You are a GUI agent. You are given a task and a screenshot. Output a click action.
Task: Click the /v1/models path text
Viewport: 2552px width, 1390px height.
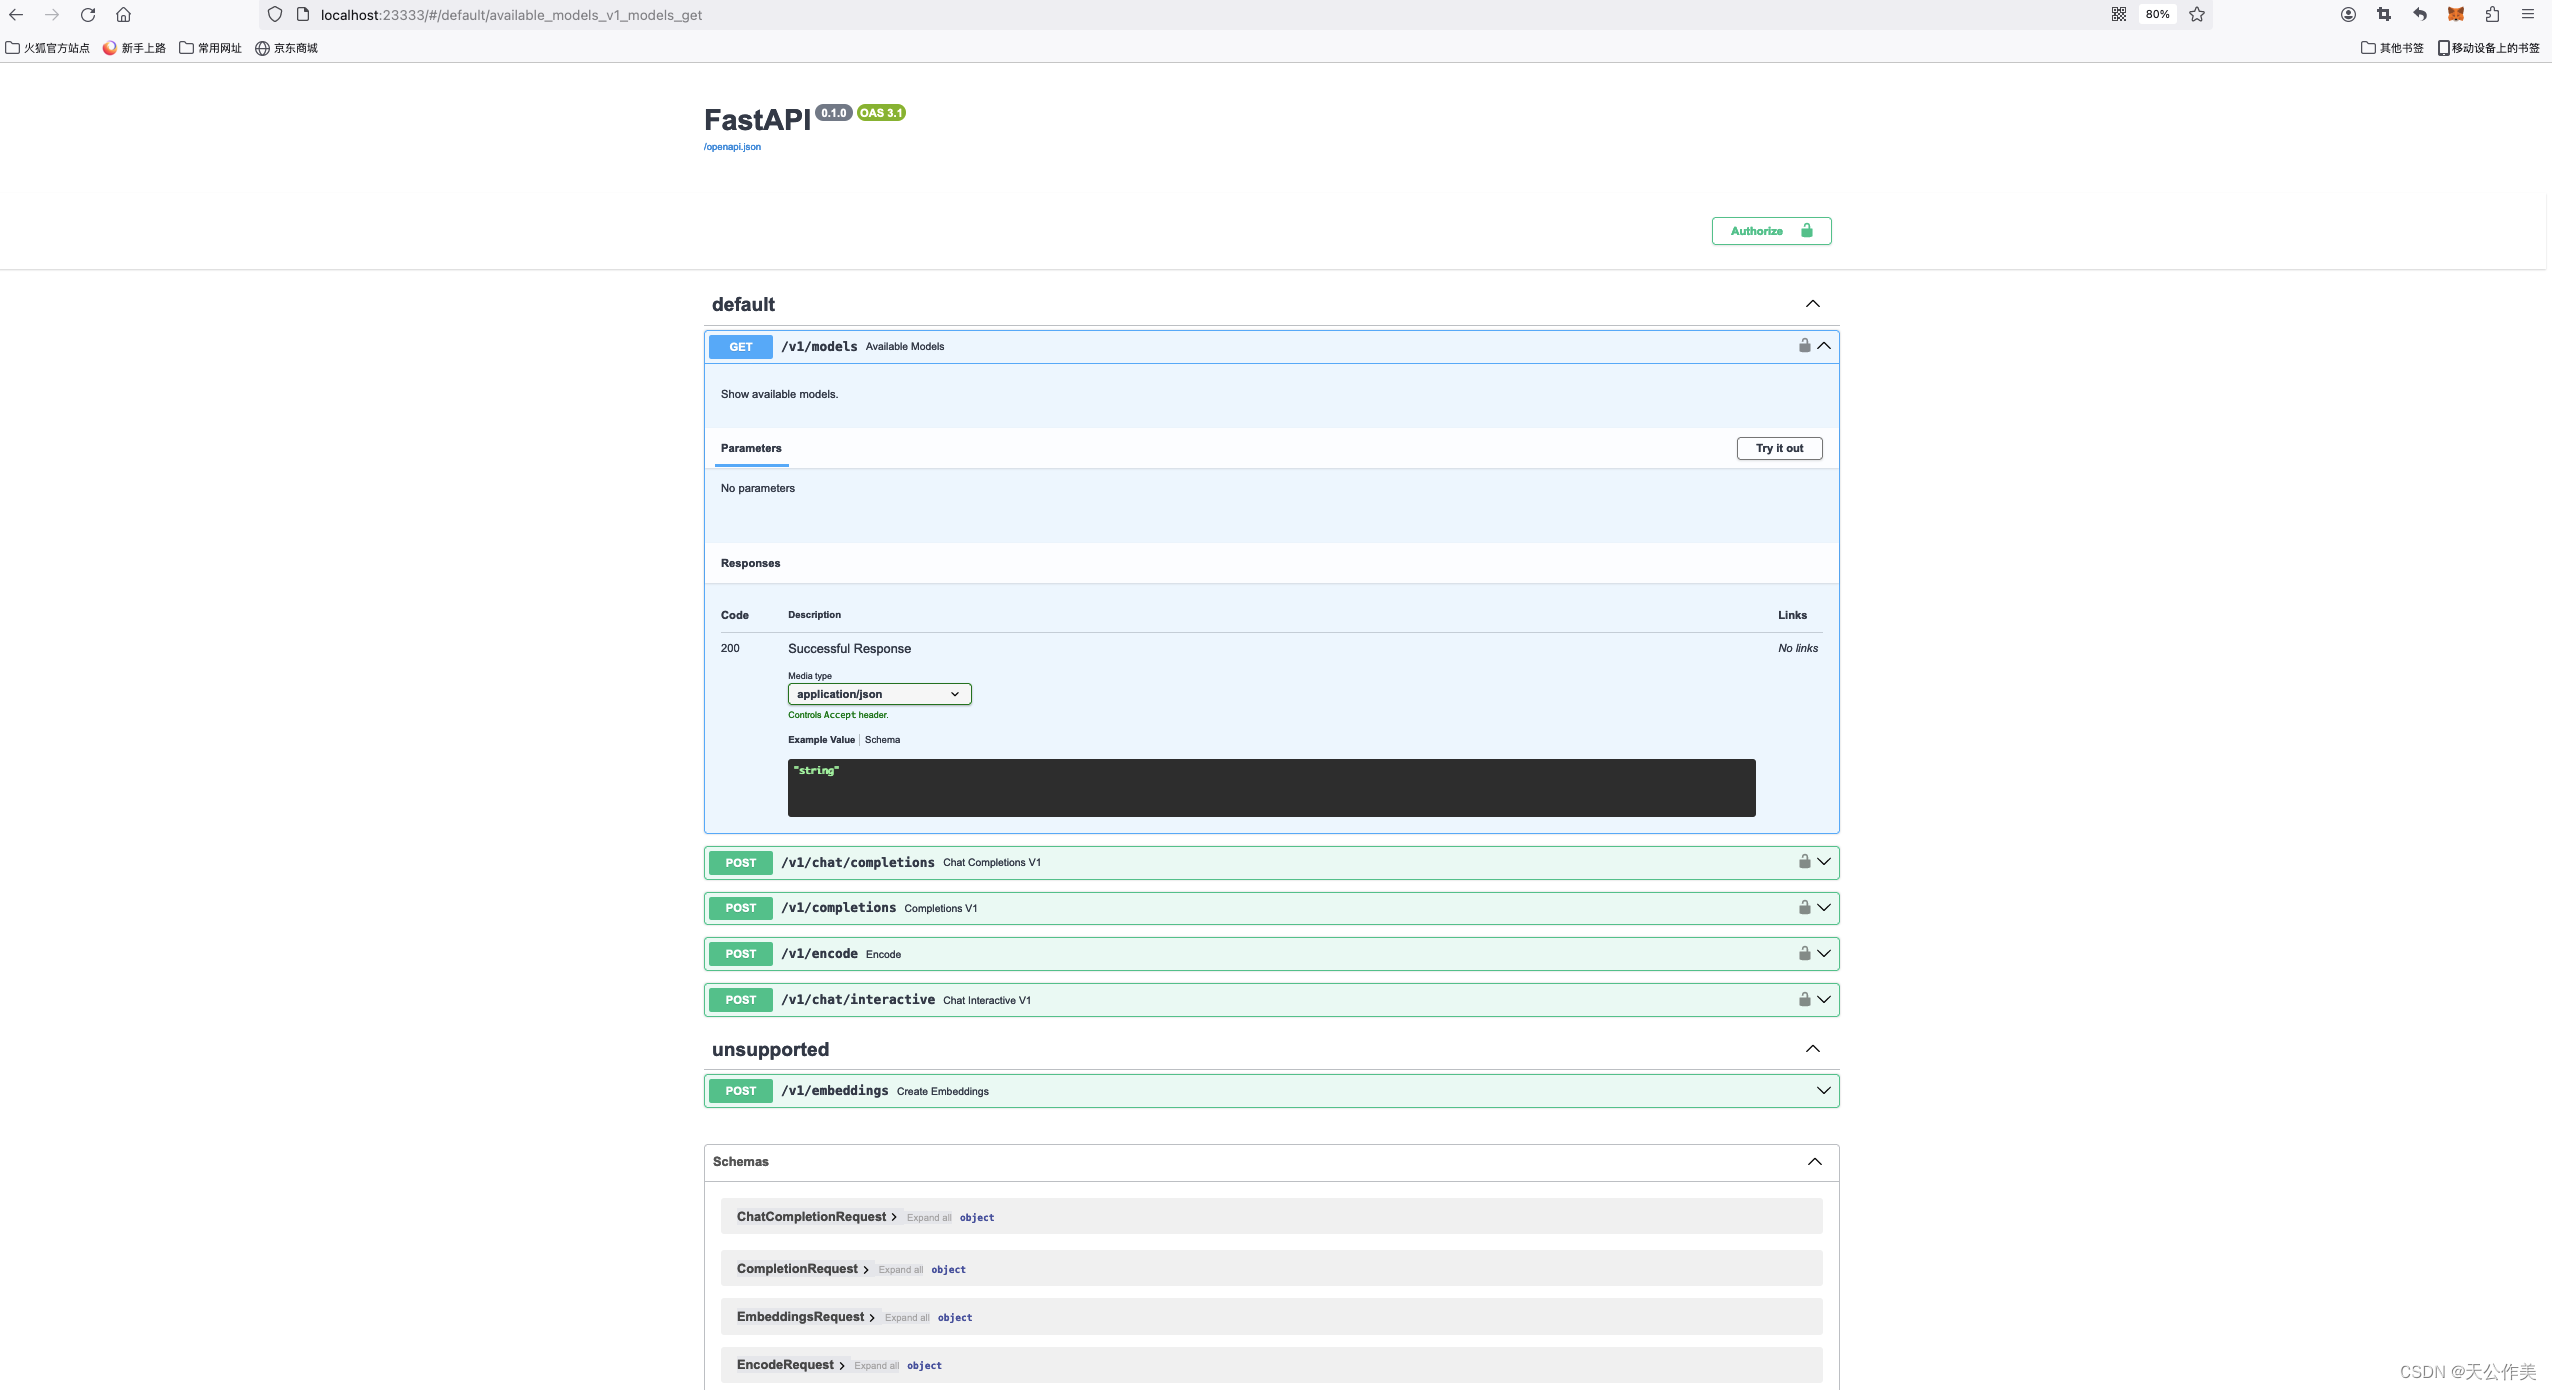pyautogui.click(x=819, y=346)
